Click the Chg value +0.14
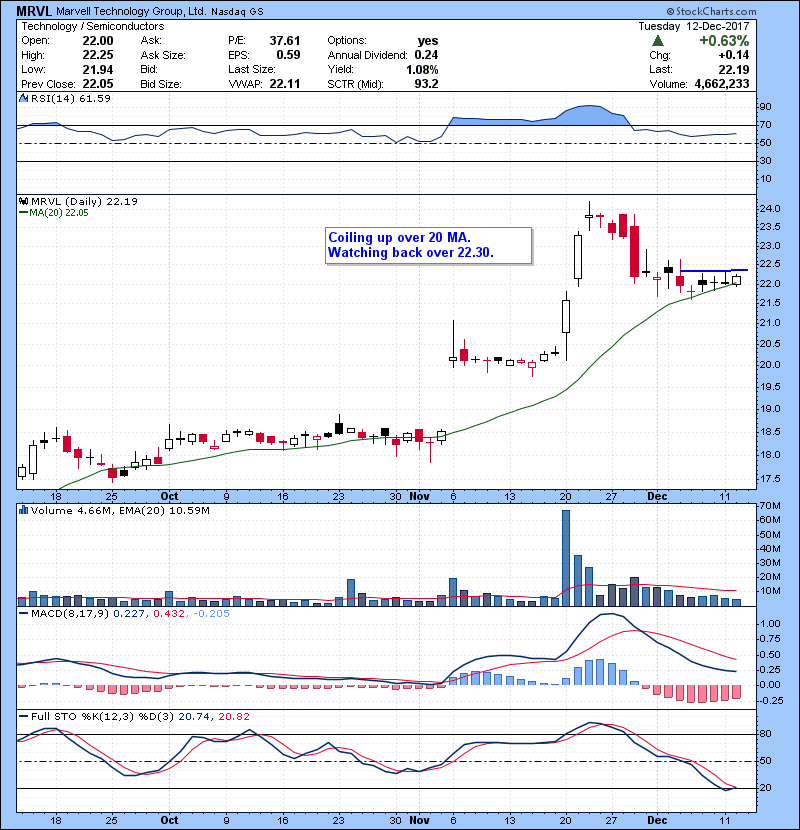 [734, 55]
